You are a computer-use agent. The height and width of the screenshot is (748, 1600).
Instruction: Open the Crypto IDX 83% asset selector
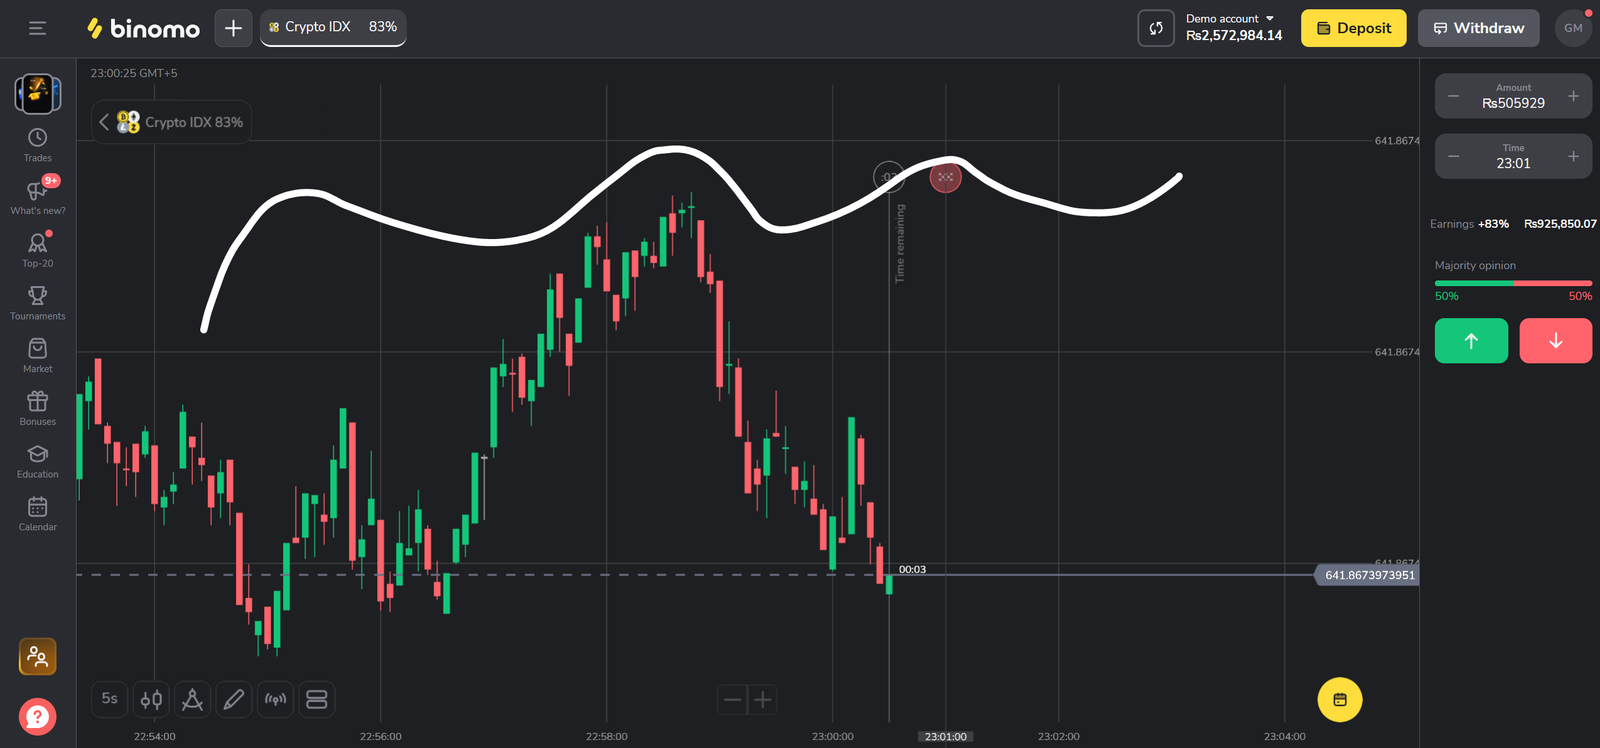[x=172, y=122]
